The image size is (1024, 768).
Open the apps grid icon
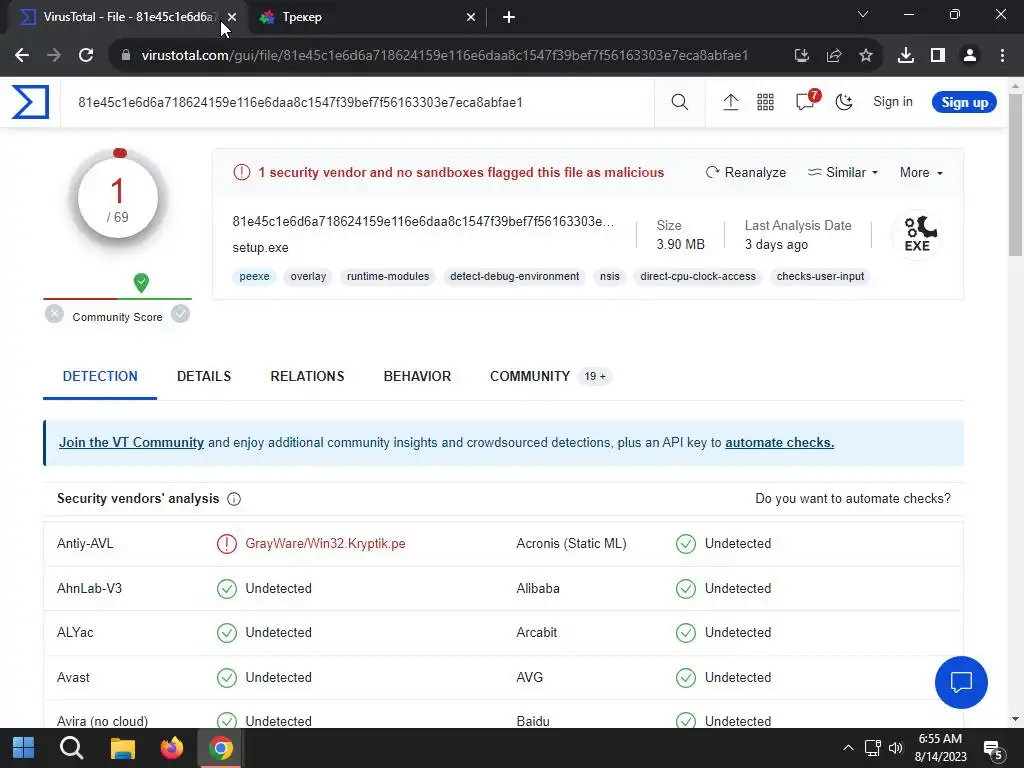coord(765,102)
